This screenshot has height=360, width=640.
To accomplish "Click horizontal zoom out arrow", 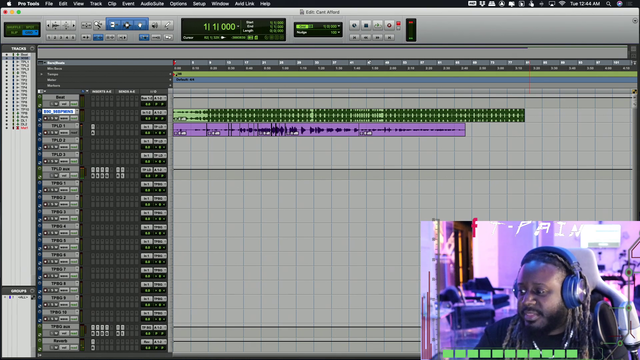I will tap(48, 25).
